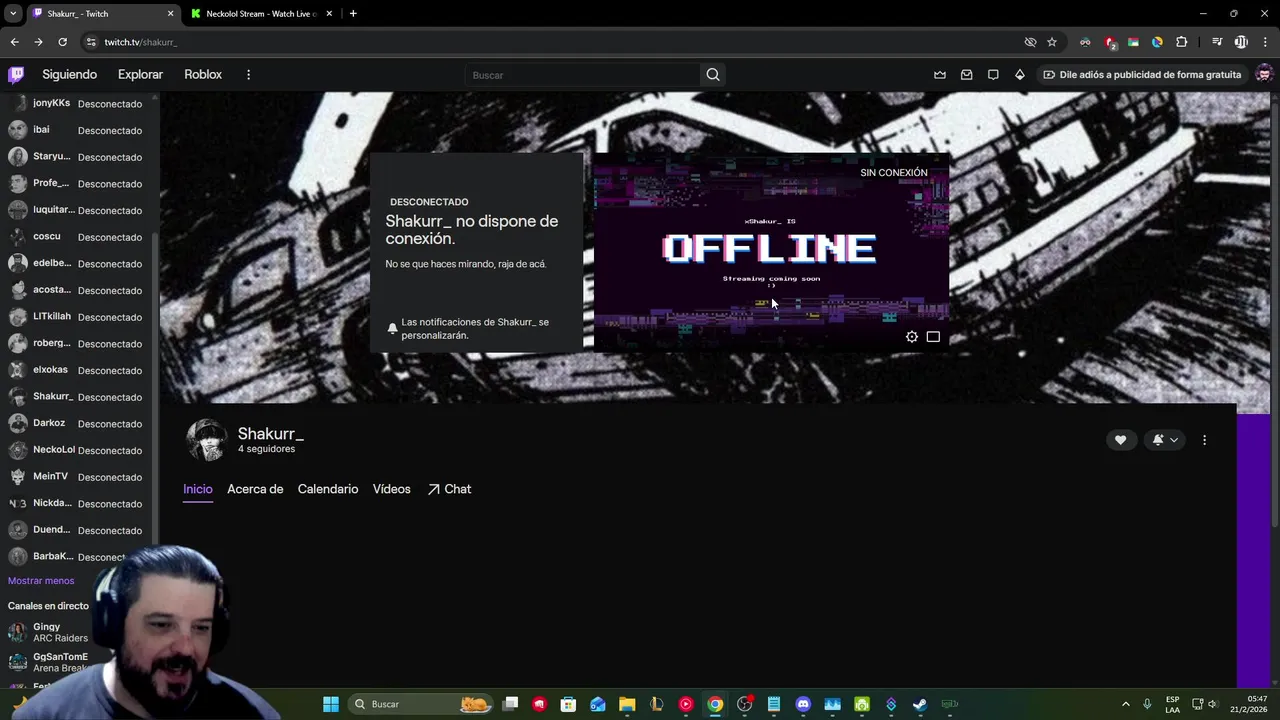Open the Windows Start menu
Screen dimensions: 1280x720
331,704
